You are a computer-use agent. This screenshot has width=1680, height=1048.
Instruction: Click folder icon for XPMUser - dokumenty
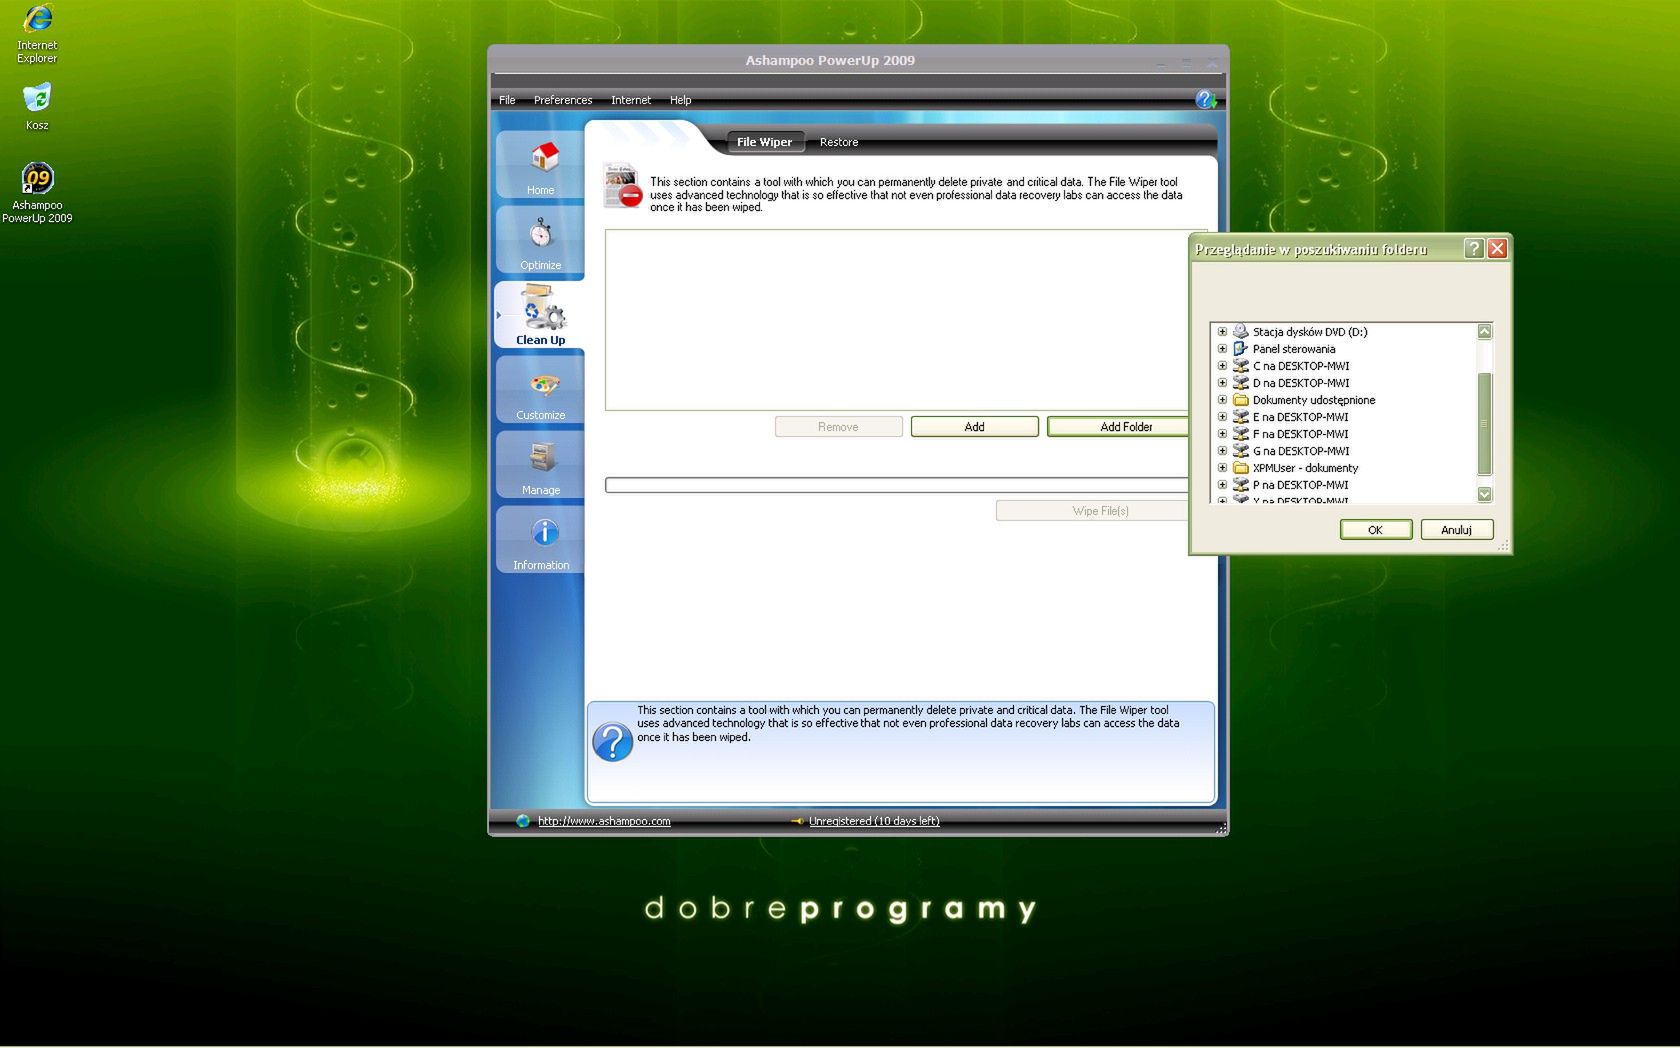click(x=1240, y=468)
